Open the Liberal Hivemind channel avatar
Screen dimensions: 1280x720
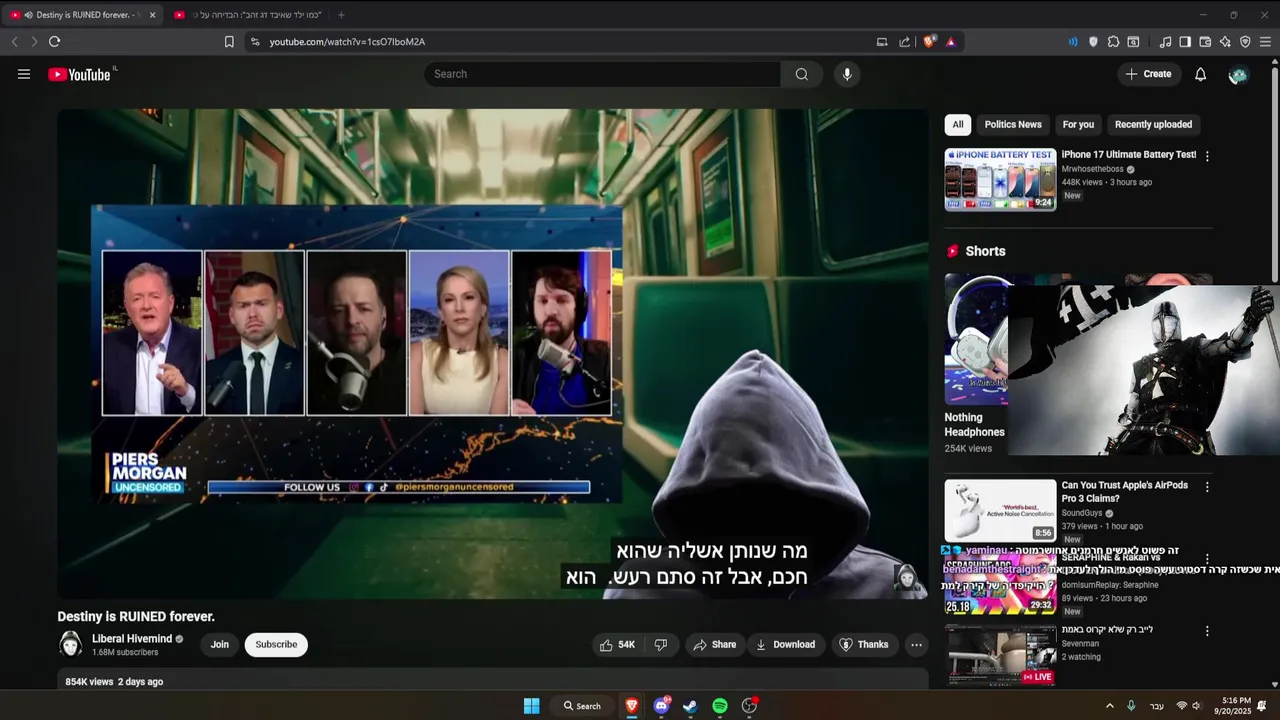tap(70, 644)
